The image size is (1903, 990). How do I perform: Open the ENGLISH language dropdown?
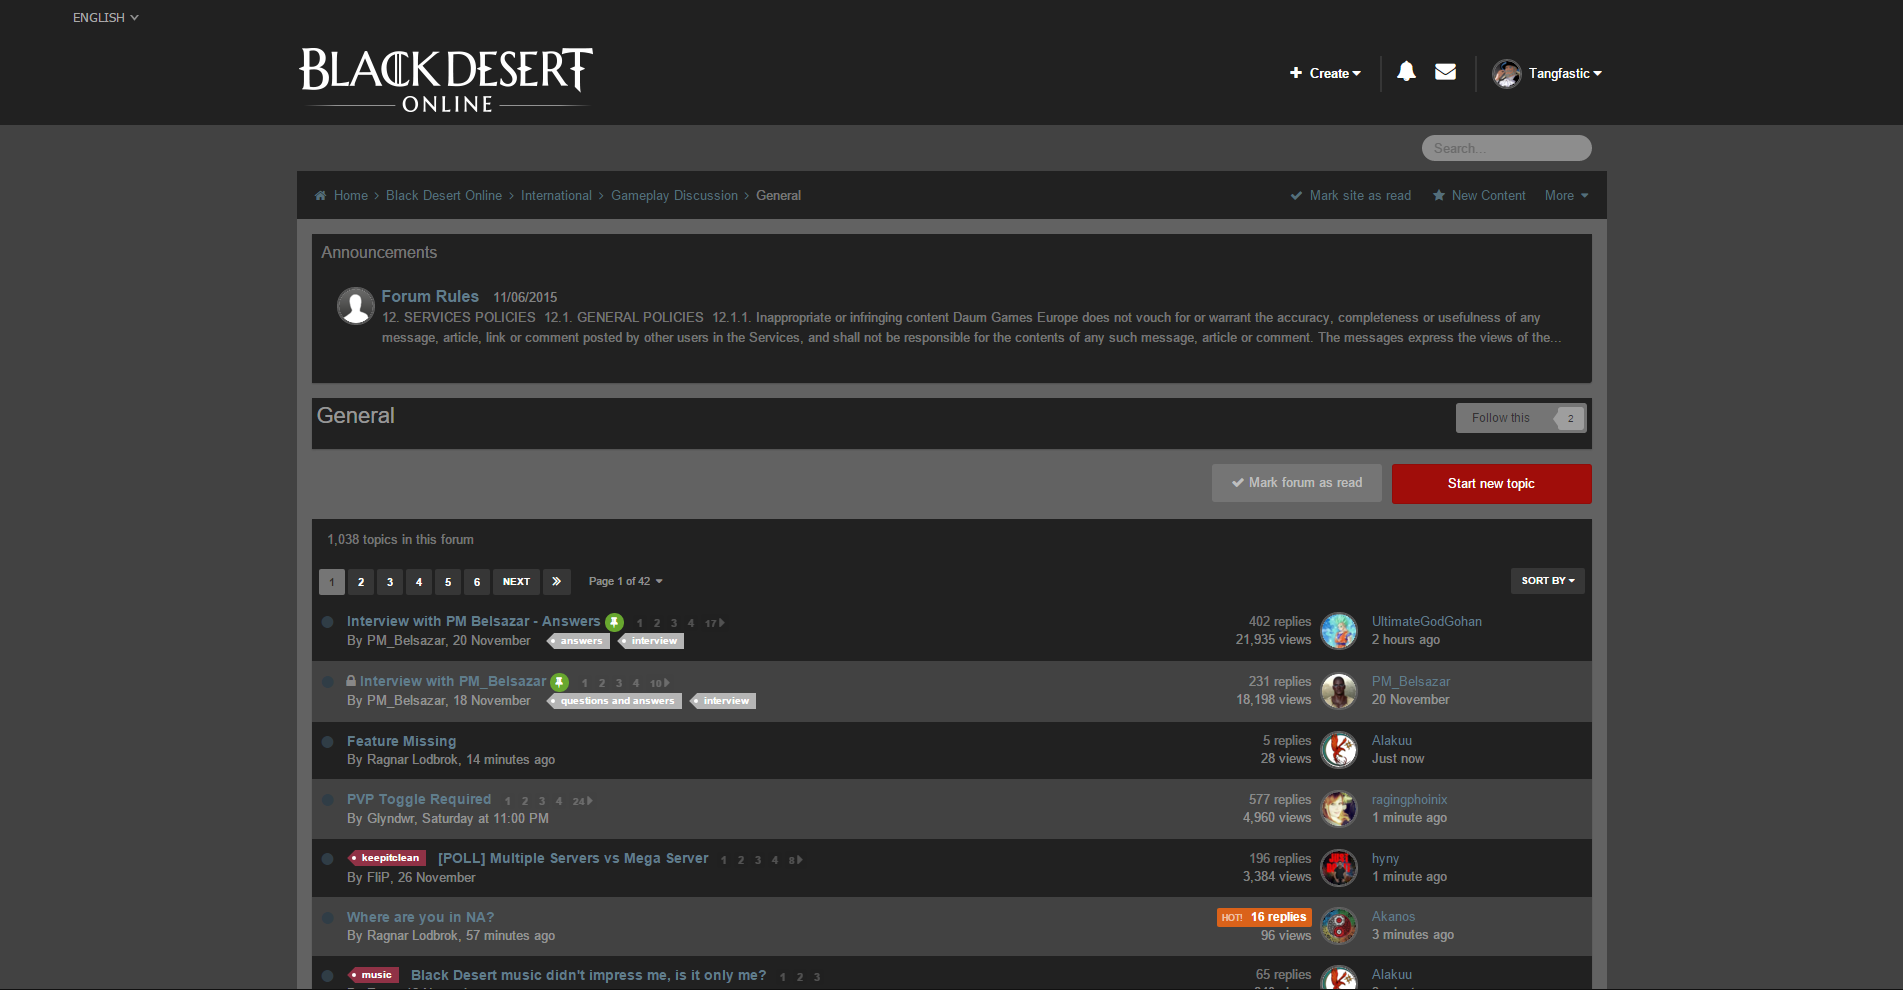(x=105, y=17)
